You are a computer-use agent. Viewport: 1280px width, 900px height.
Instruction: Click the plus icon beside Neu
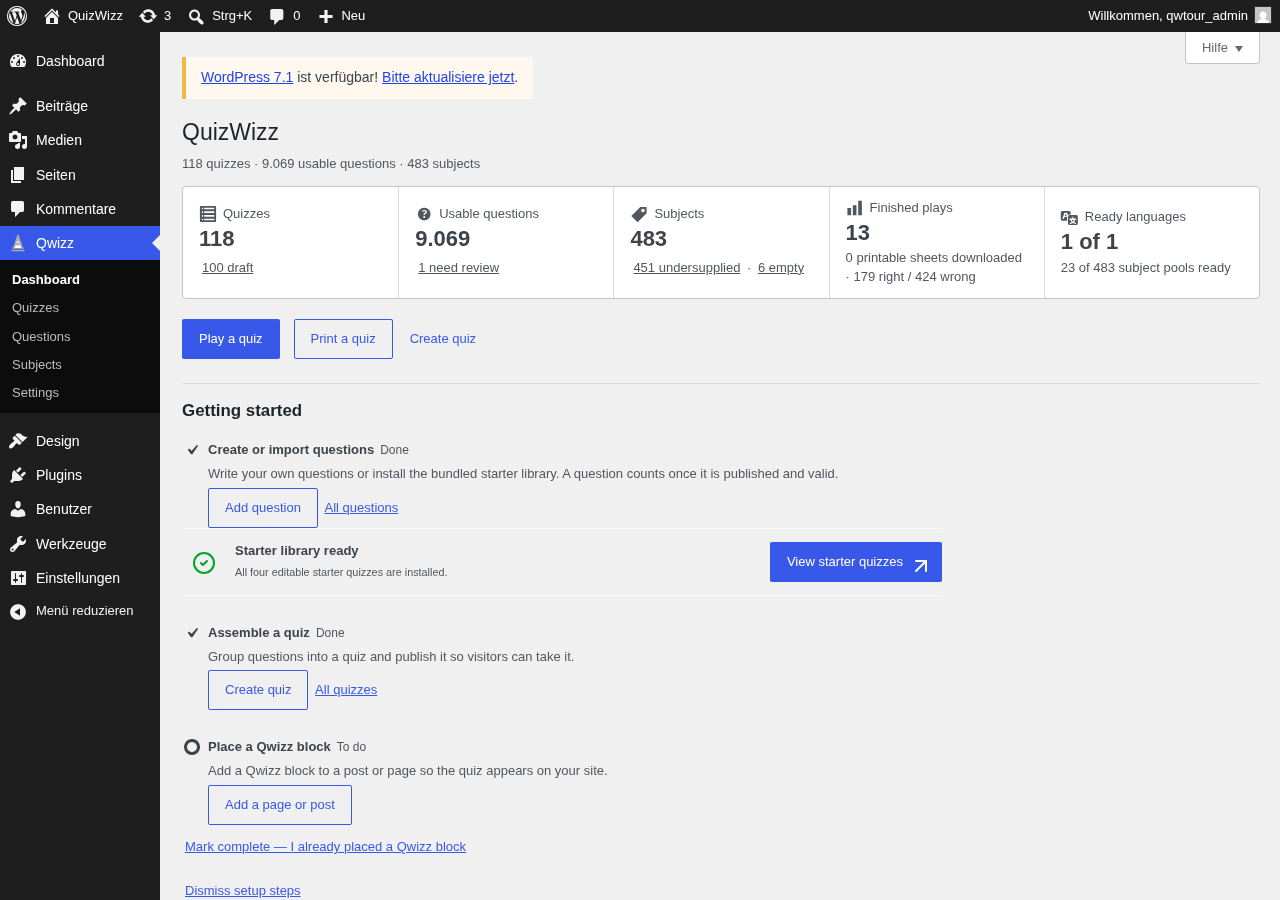[326, 16]
